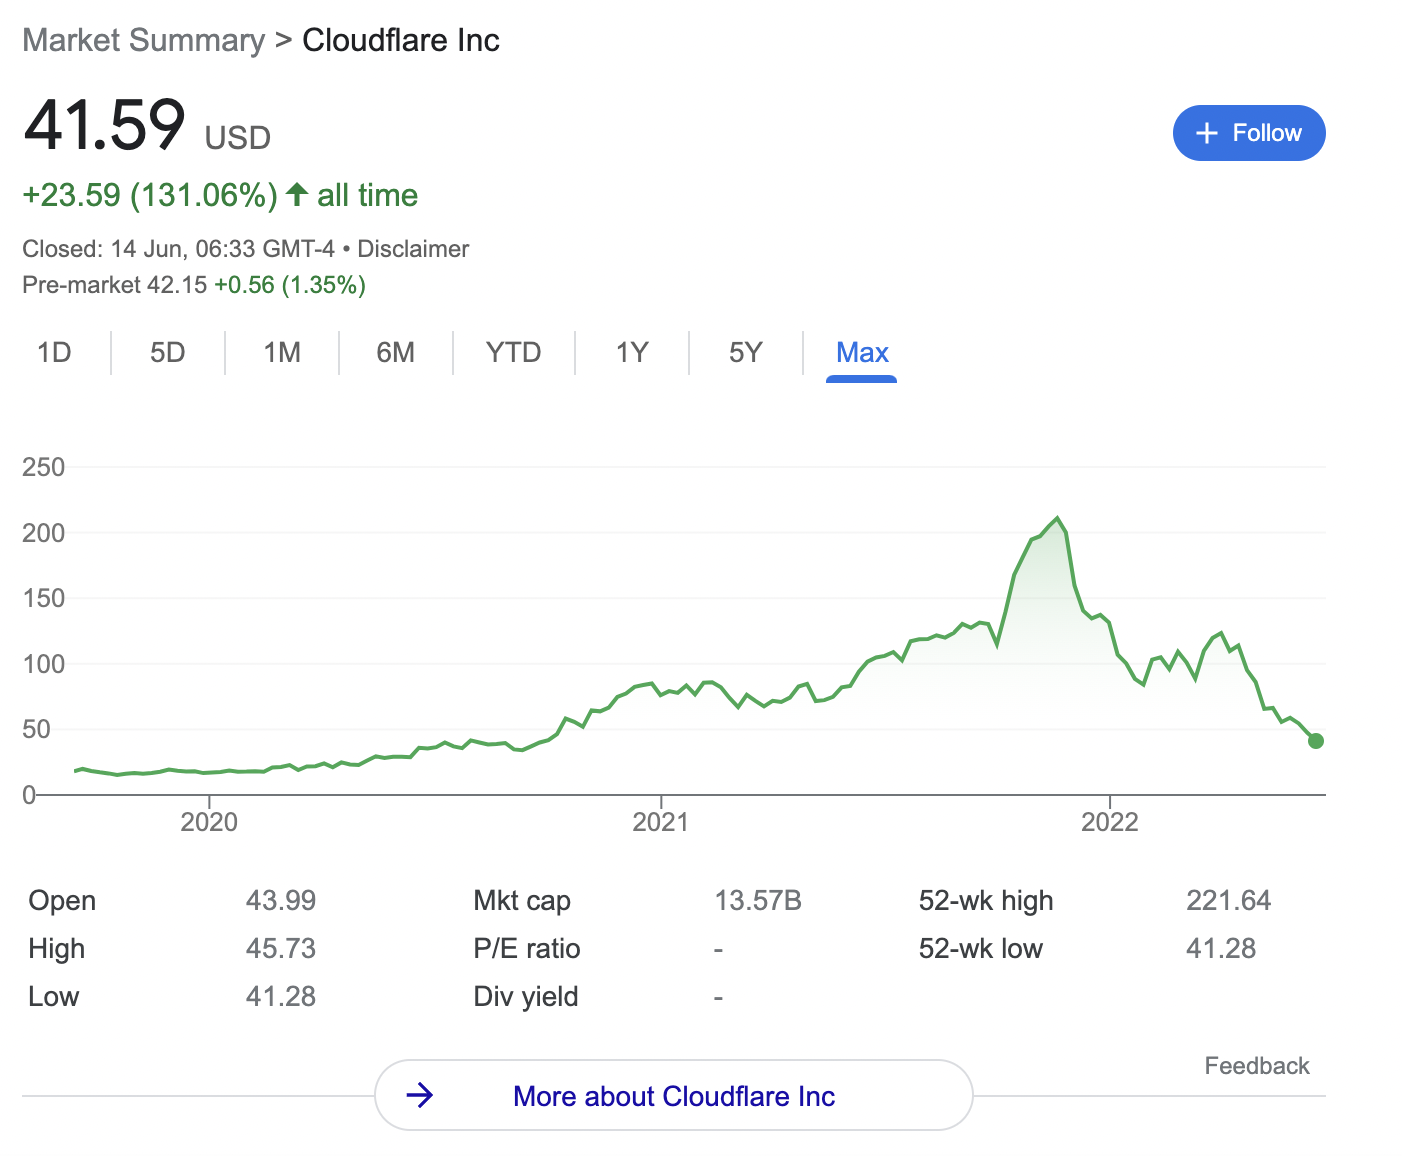Choose the 5Y range tab
1402x1156 pixels.
pyautogui.click(x=746, y=352)
